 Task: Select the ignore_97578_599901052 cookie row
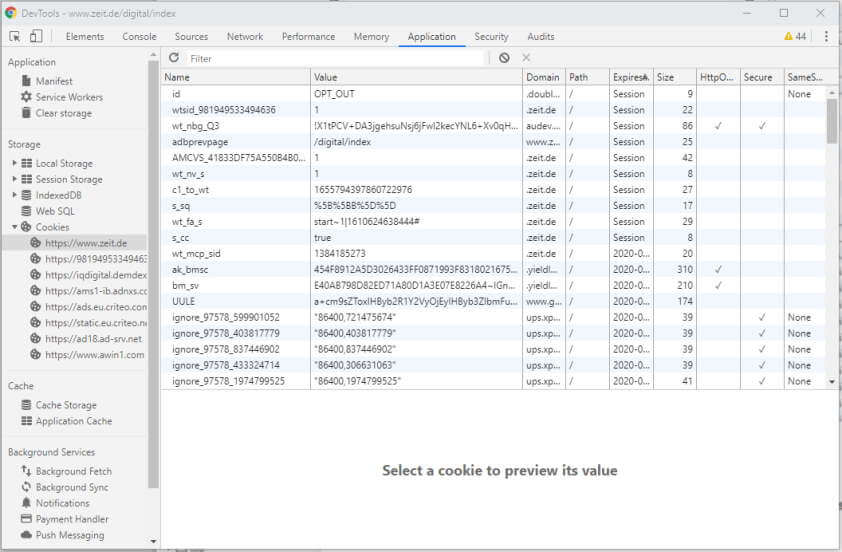[494, 317]
